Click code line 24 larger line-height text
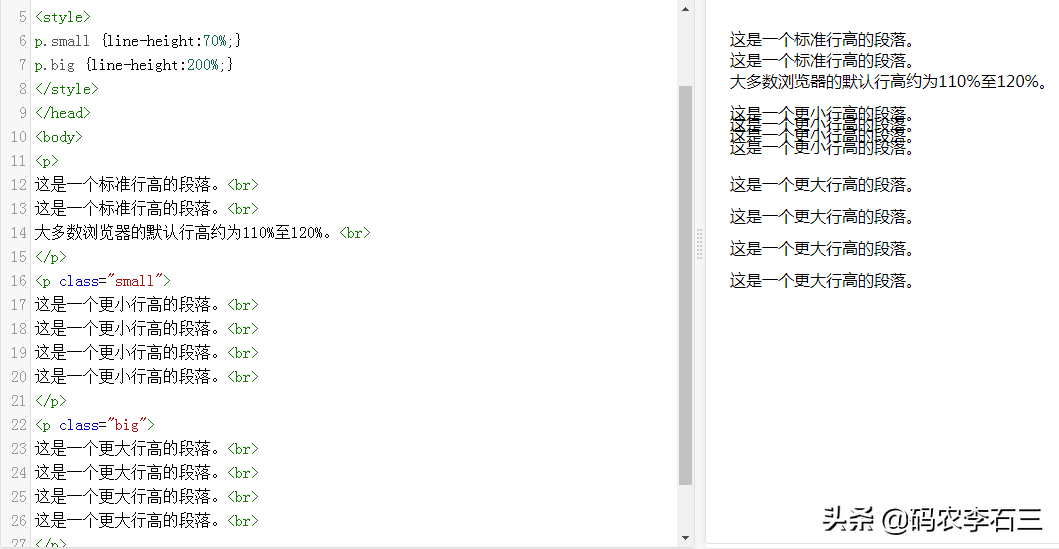Viewport: 1059px width, 549px height. click(147, 473)
